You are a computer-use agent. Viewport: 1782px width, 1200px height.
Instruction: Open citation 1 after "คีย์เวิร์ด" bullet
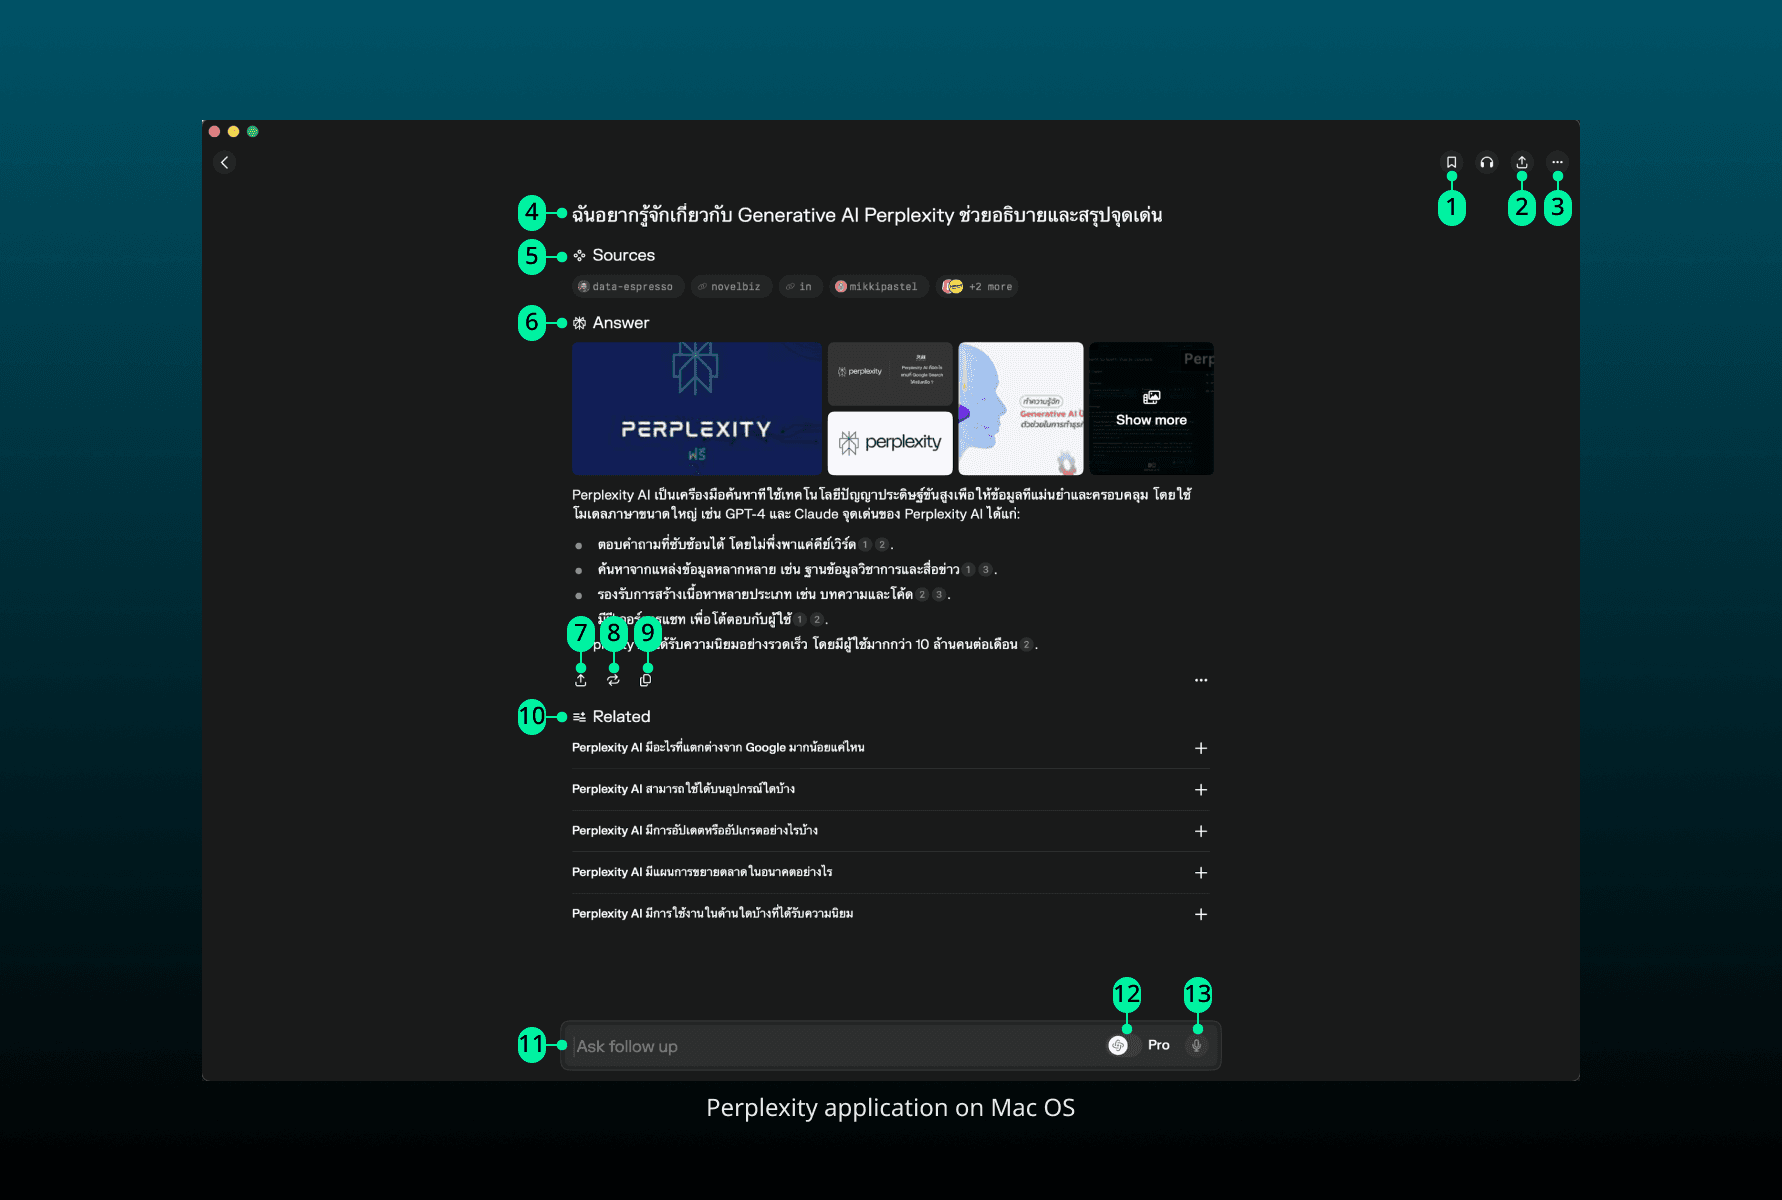[866, 545]
